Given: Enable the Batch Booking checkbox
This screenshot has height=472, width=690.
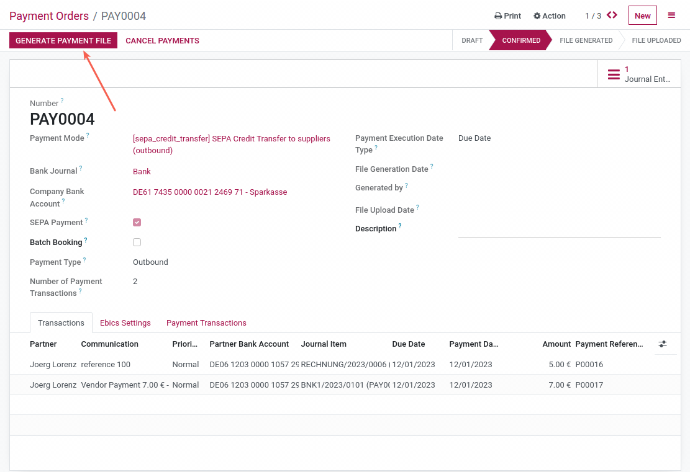Looking at the screenshot, I should pos(137,242).
